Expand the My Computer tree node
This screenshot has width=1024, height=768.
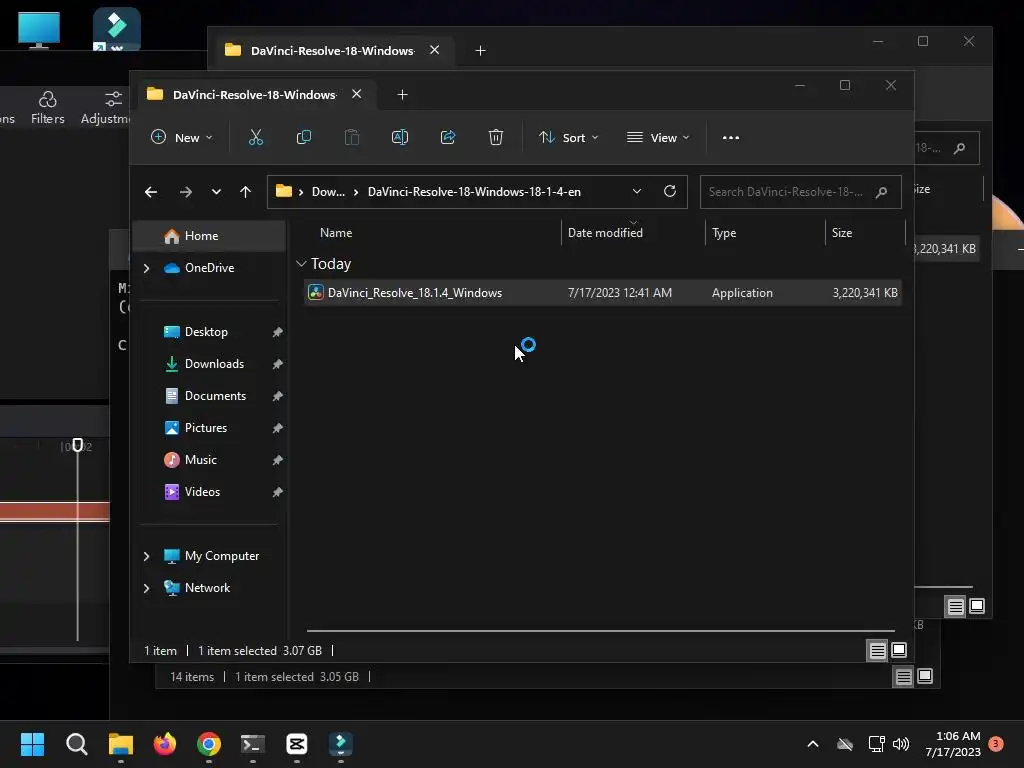[x=146, y=556]
